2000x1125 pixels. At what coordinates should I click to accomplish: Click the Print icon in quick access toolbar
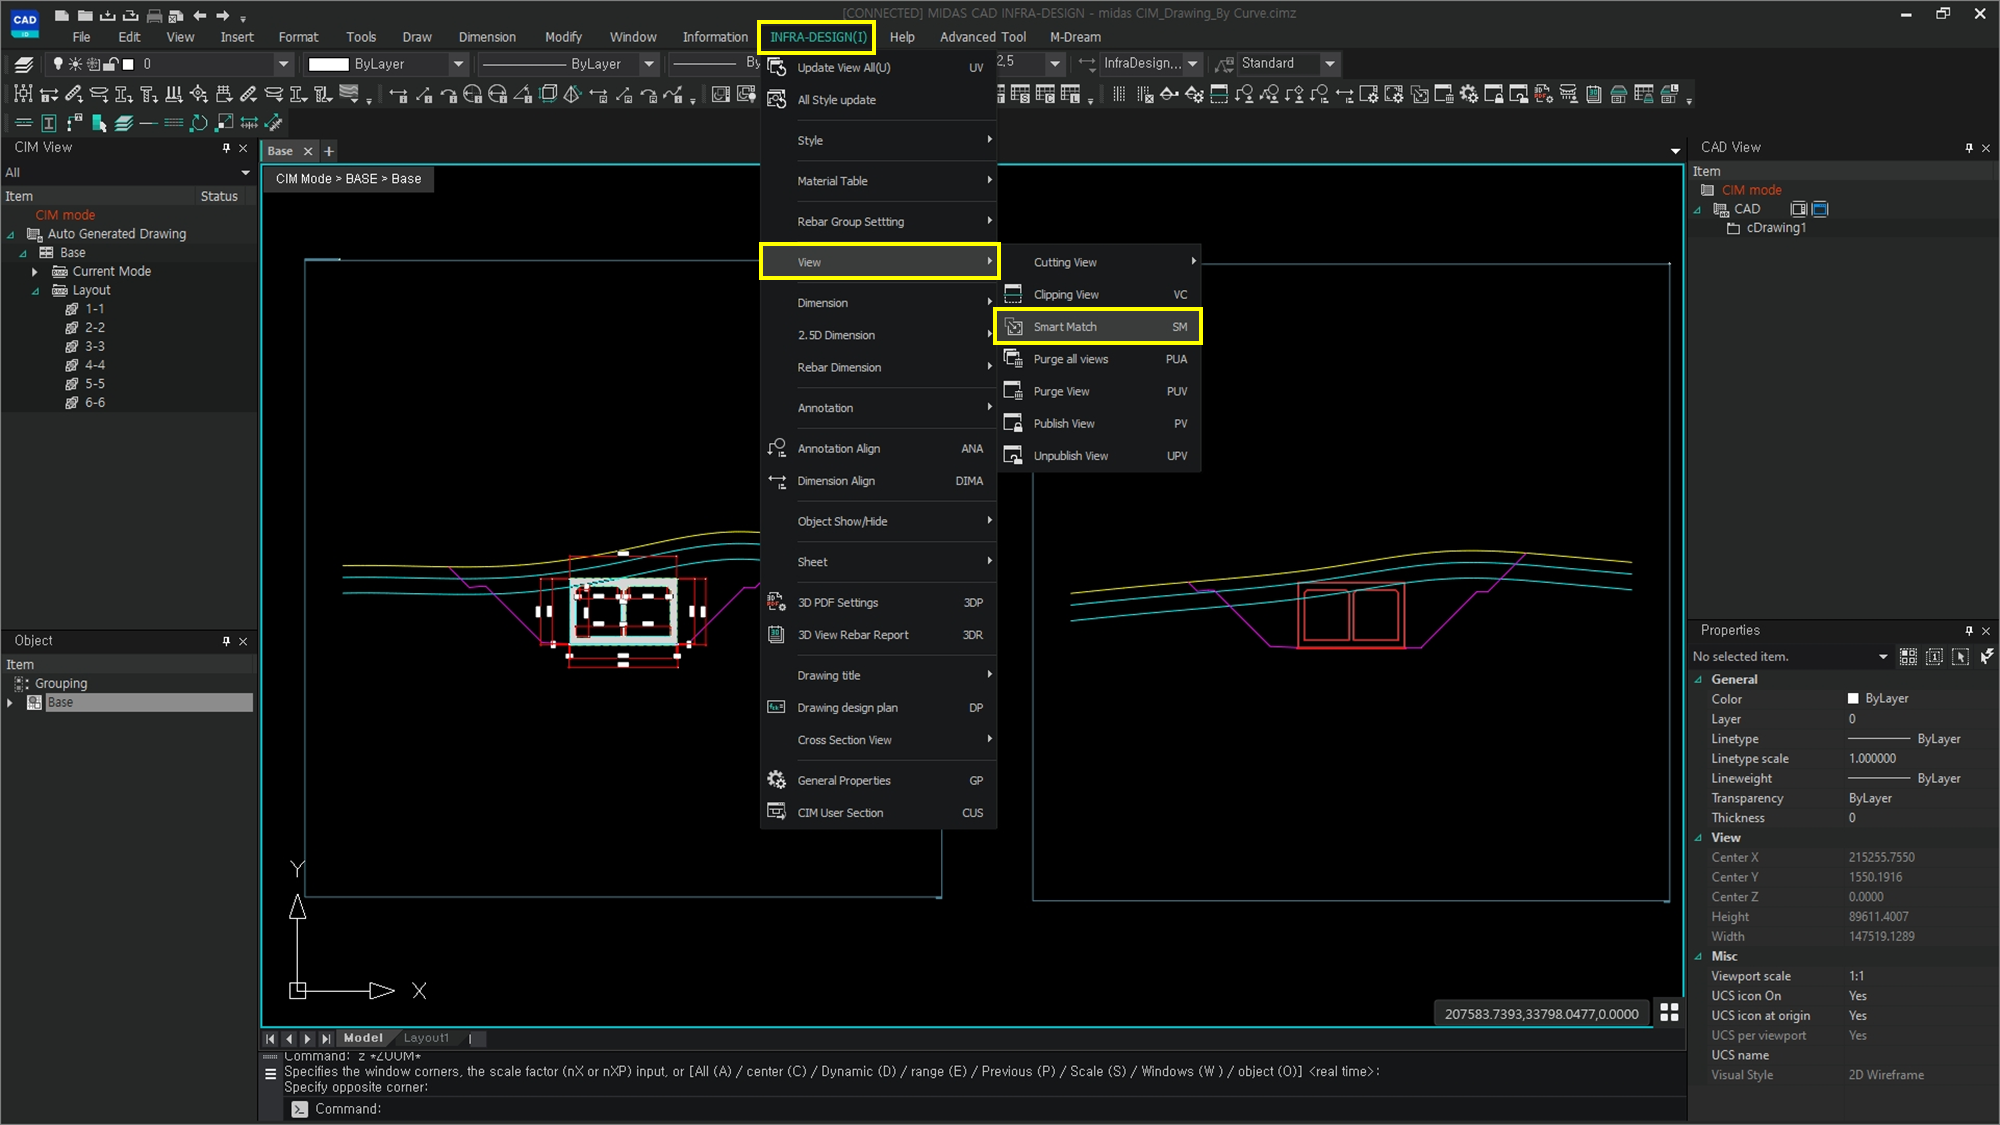point(154,15)
